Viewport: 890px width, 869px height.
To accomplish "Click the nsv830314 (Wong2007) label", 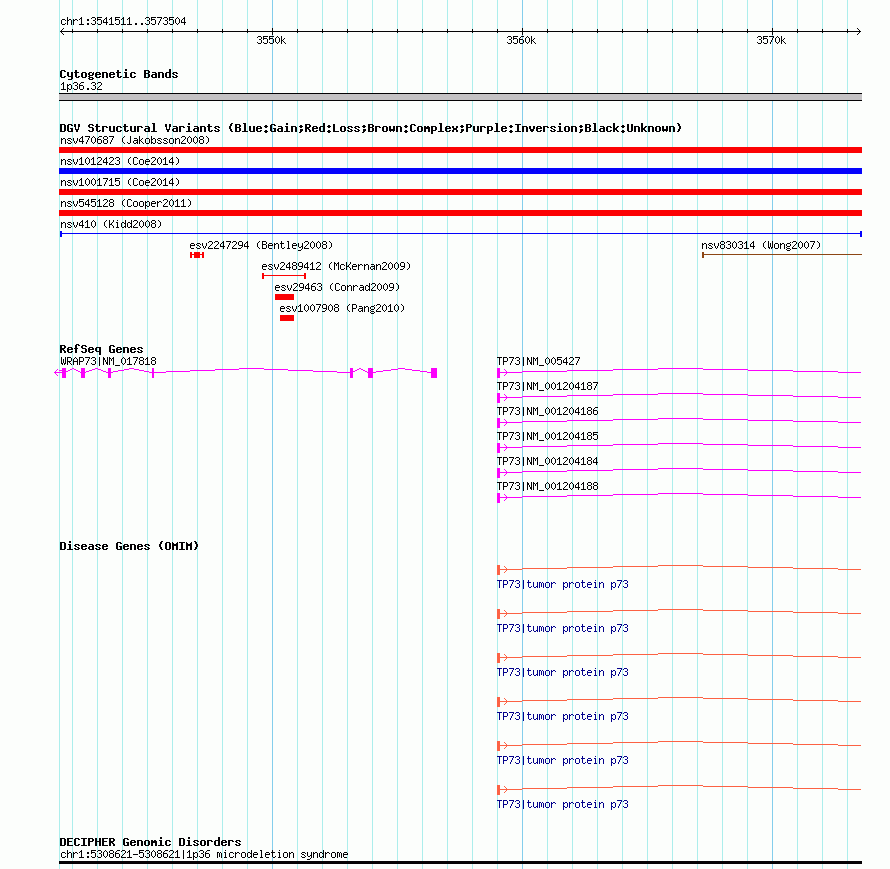I will 761,245.
